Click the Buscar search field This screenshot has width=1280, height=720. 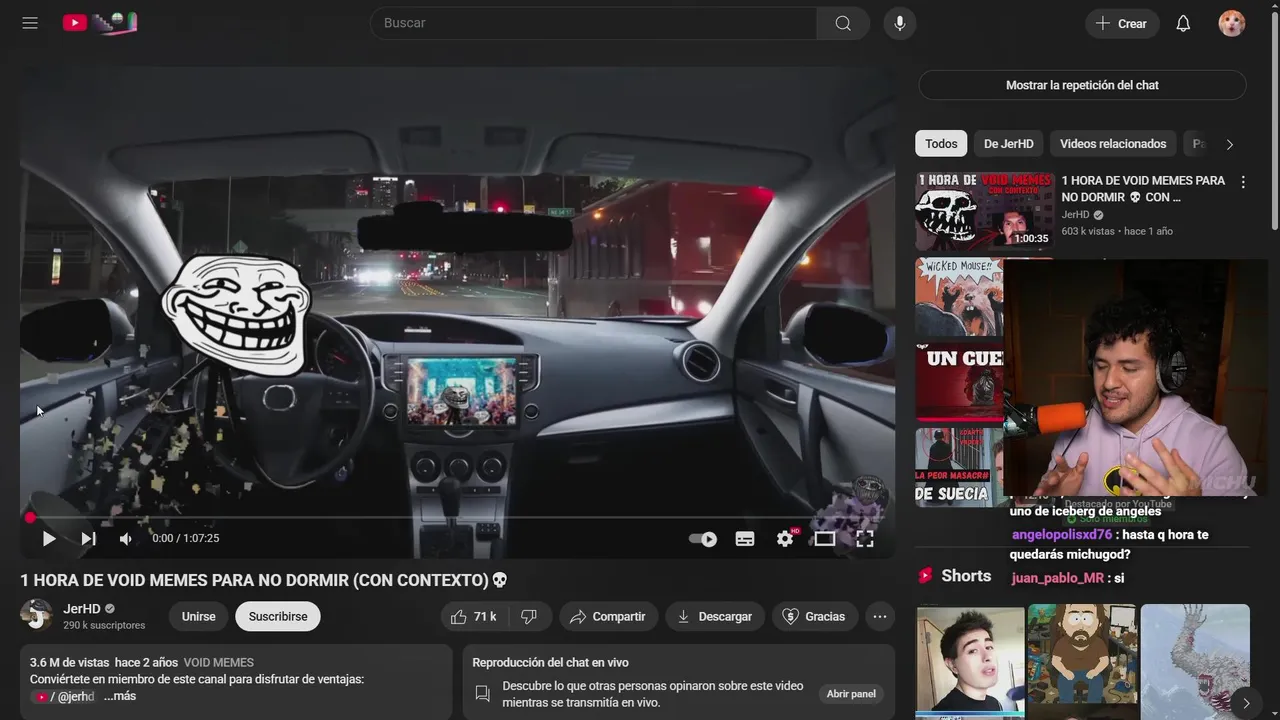tap(593, 23)
